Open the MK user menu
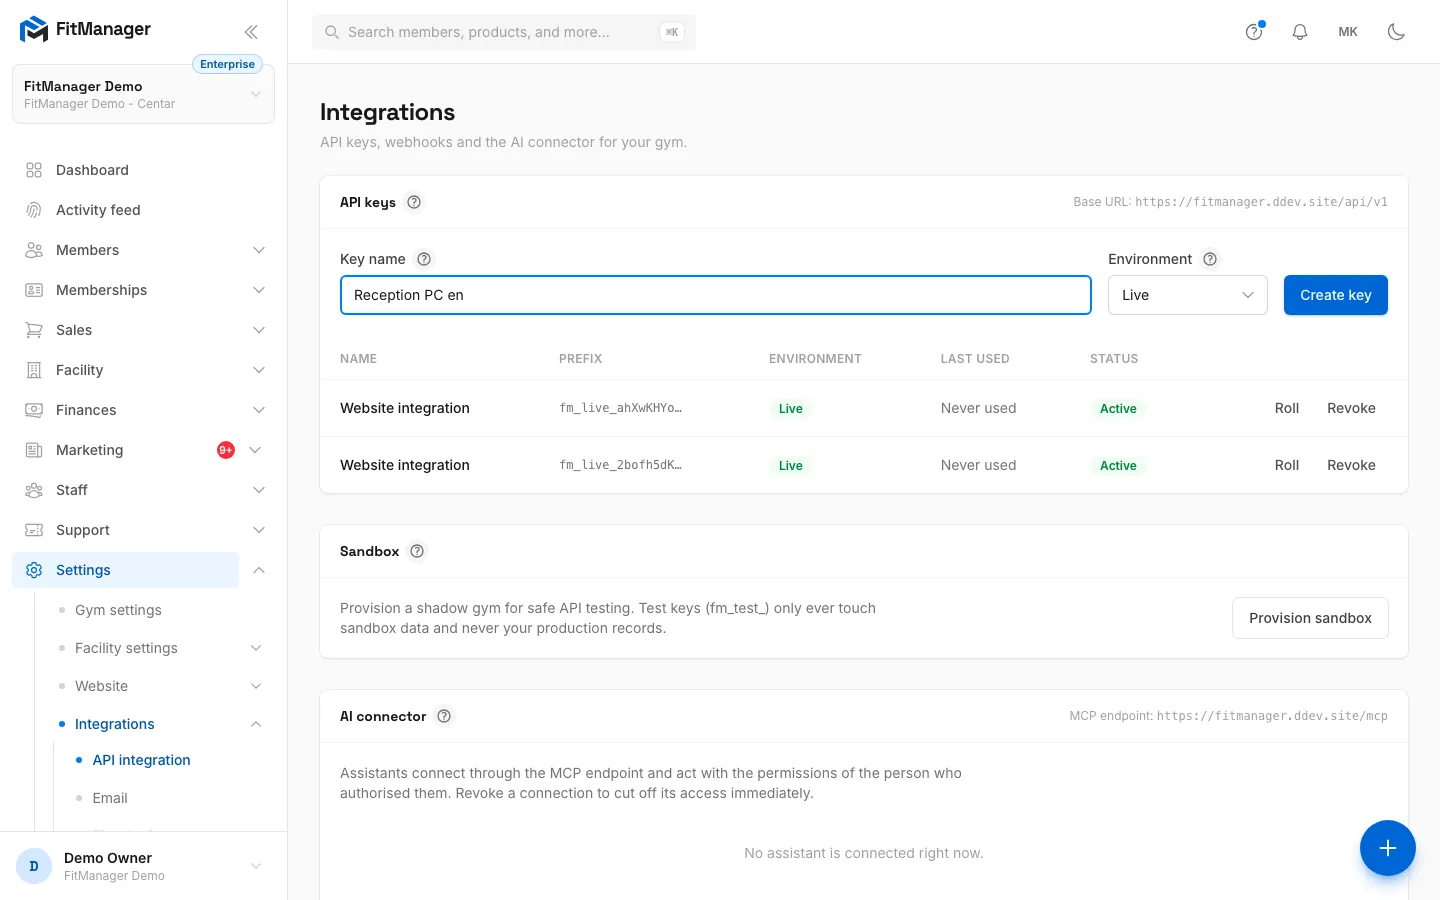Screen dimensions: 1440x900 (1348, 32)
